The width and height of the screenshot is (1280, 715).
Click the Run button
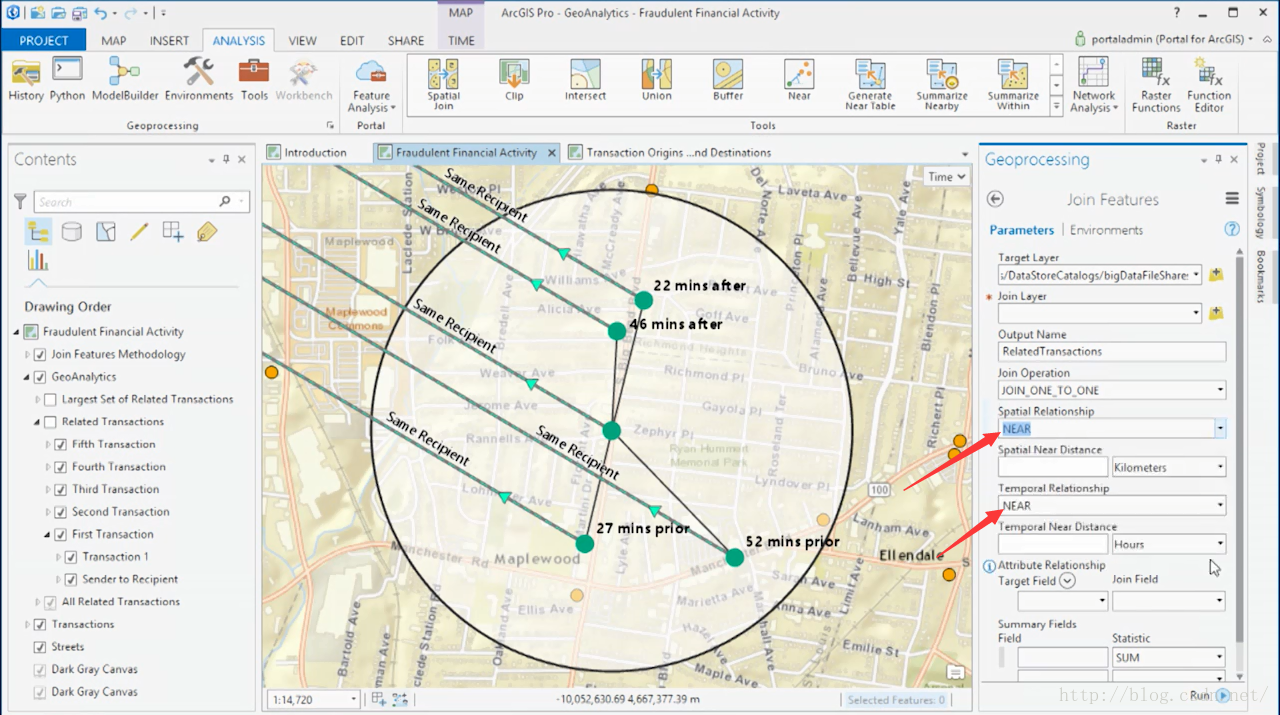(1210, 695)
